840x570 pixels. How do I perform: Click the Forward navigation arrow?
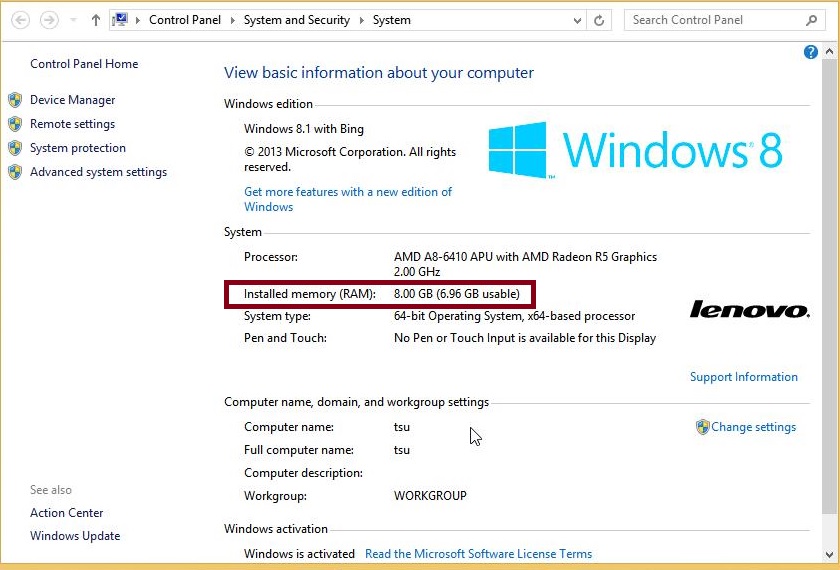point(49,20)
